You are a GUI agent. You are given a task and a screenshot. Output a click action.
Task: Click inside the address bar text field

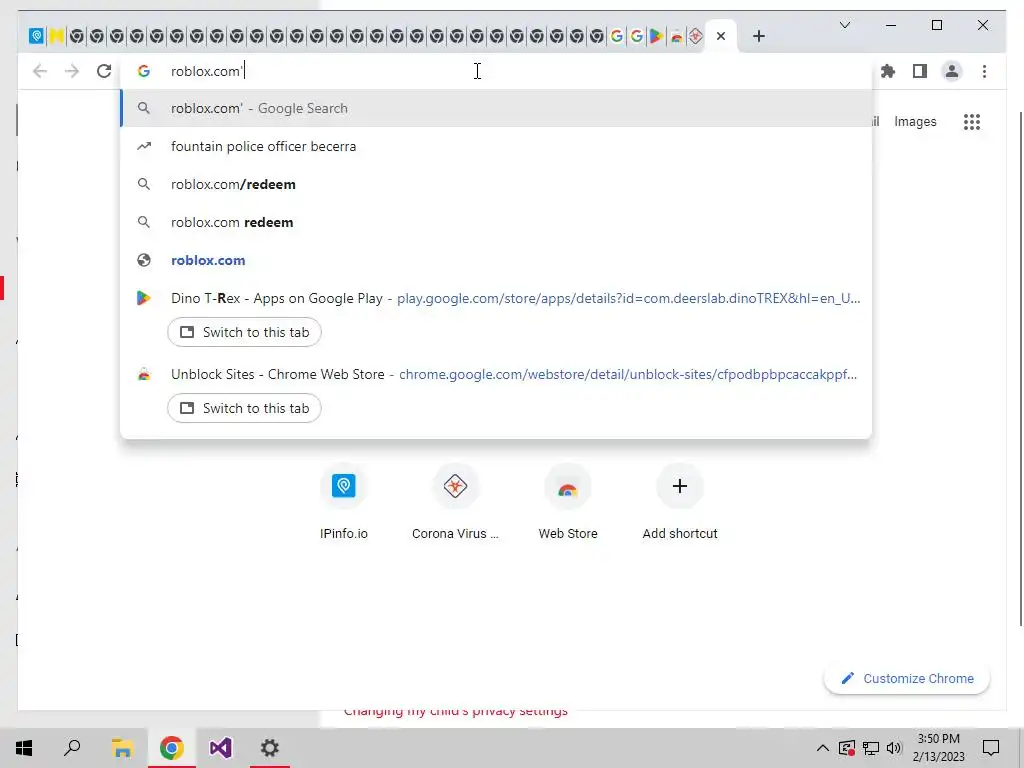[496, 71]
